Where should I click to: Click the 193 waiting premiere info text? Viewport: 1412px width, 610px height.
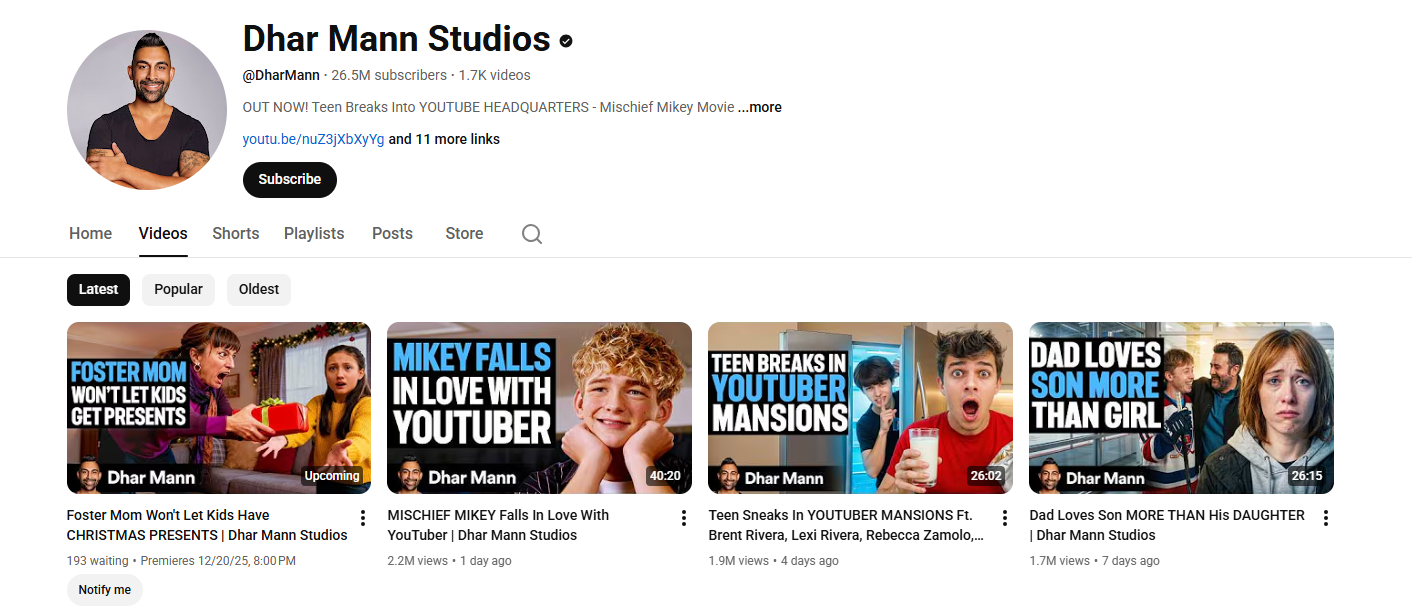tap(181, 561)
